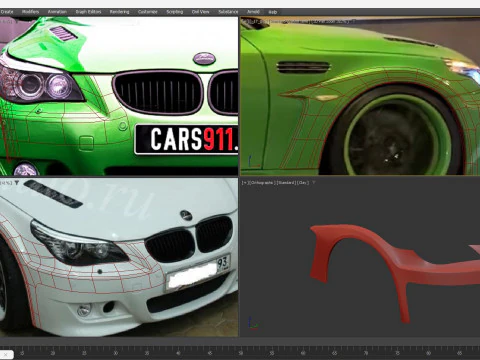Open the Customize menu
Viewport: 480px width, 360px height.
tap(148, 12)
